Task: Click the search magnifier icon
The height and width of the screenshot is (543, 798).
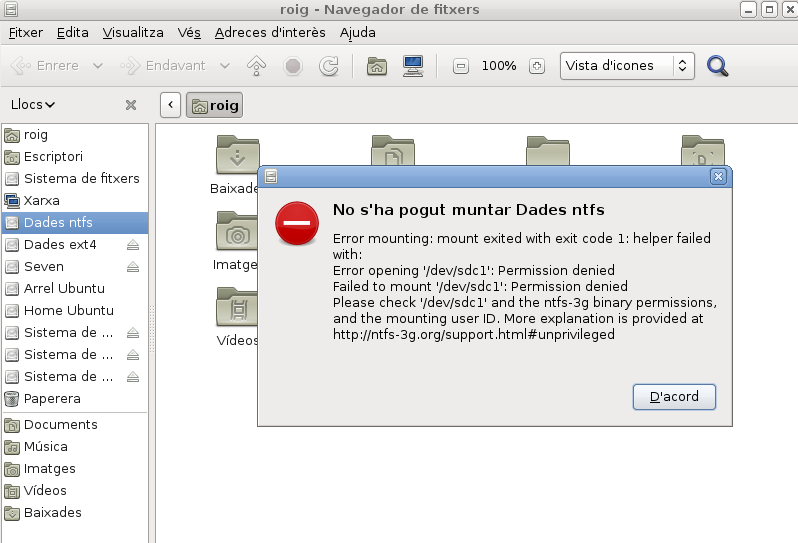Action: 718,66
